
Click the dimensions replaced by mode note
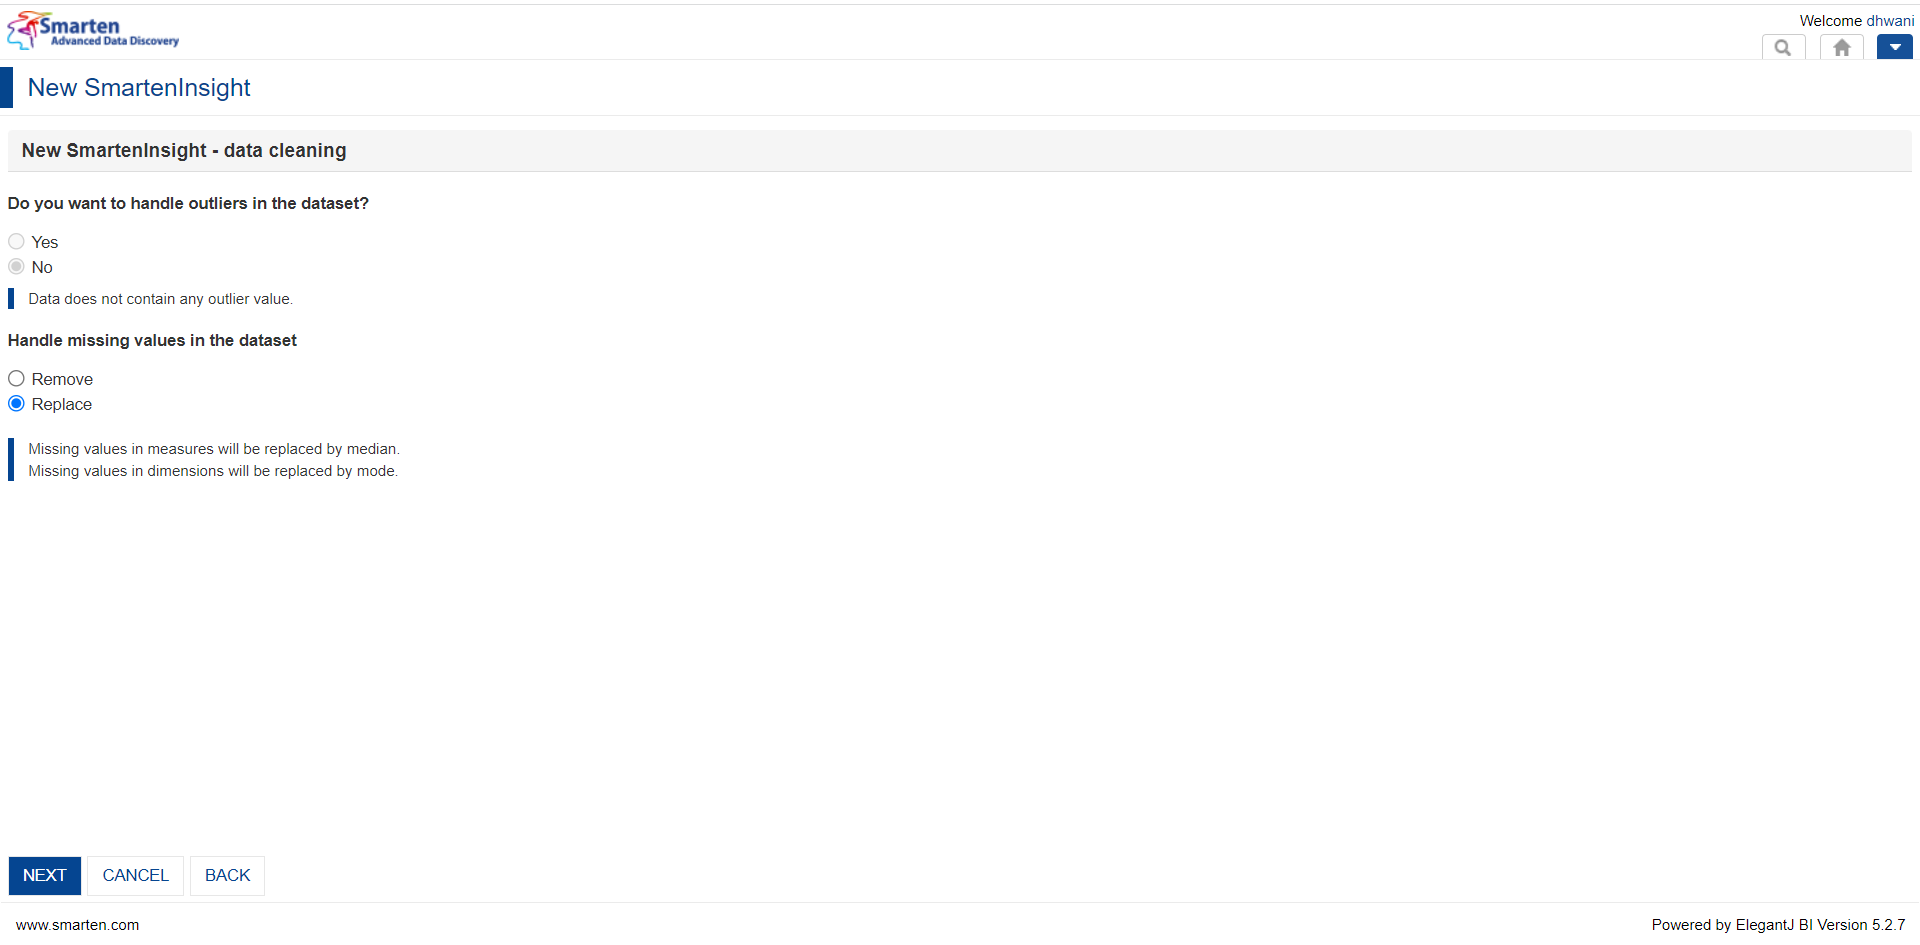213,471
